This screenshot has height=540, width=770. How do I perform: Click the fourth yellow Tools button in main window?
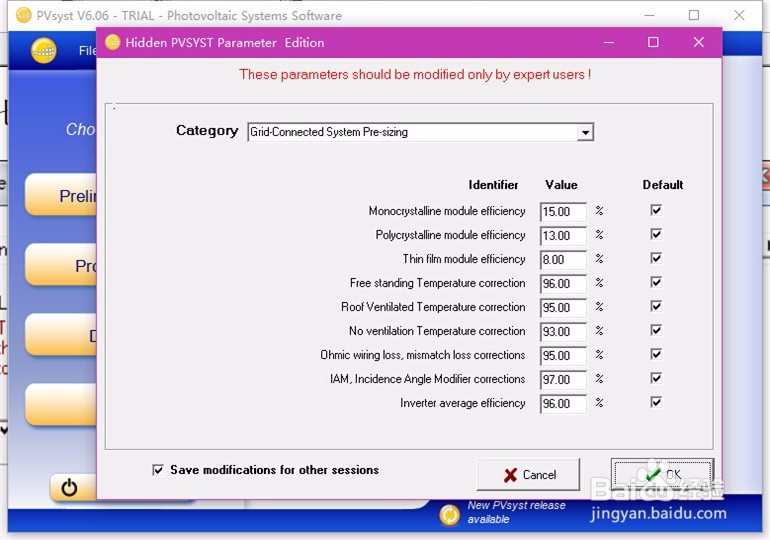pos(61,405)
